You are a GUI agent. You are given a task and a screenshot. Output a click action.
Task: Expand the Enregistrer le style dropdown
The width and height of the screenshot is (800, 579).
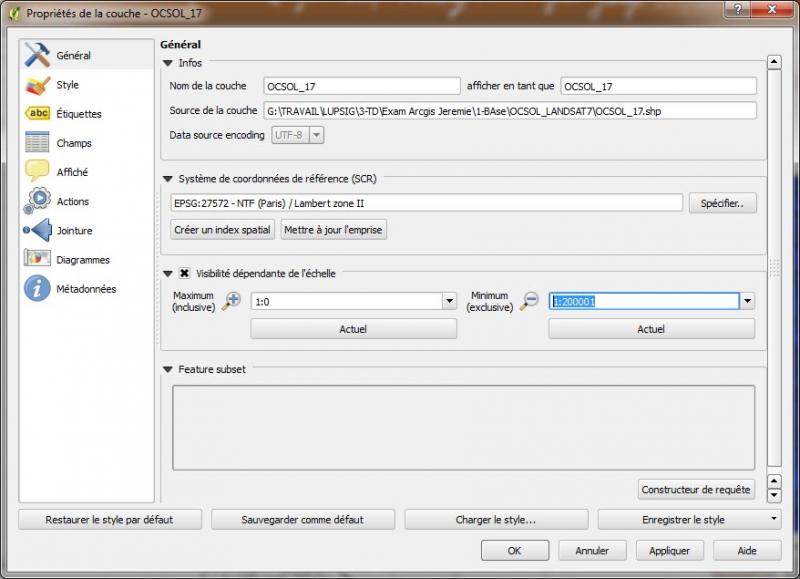coord(774,520)
